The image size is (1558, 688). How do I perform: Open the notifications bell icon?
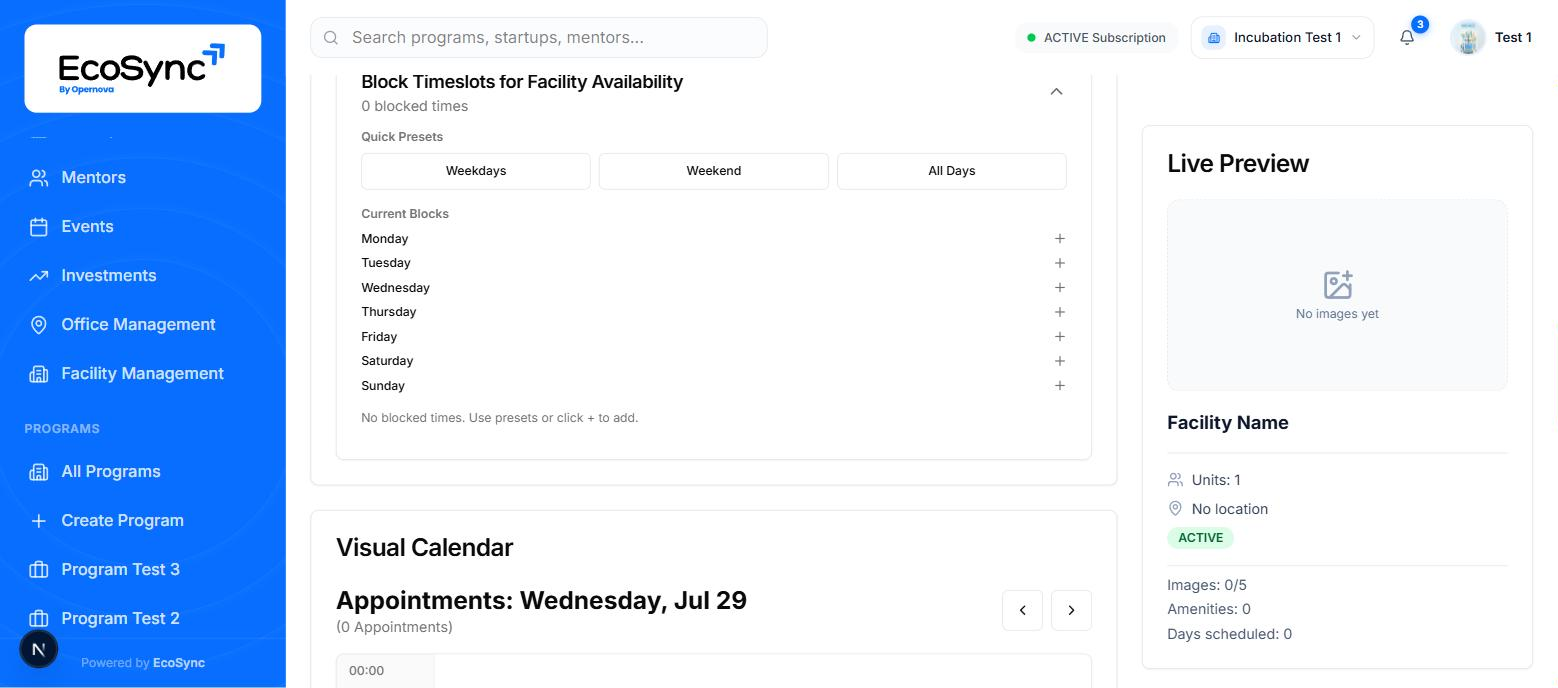[1407, 38]
